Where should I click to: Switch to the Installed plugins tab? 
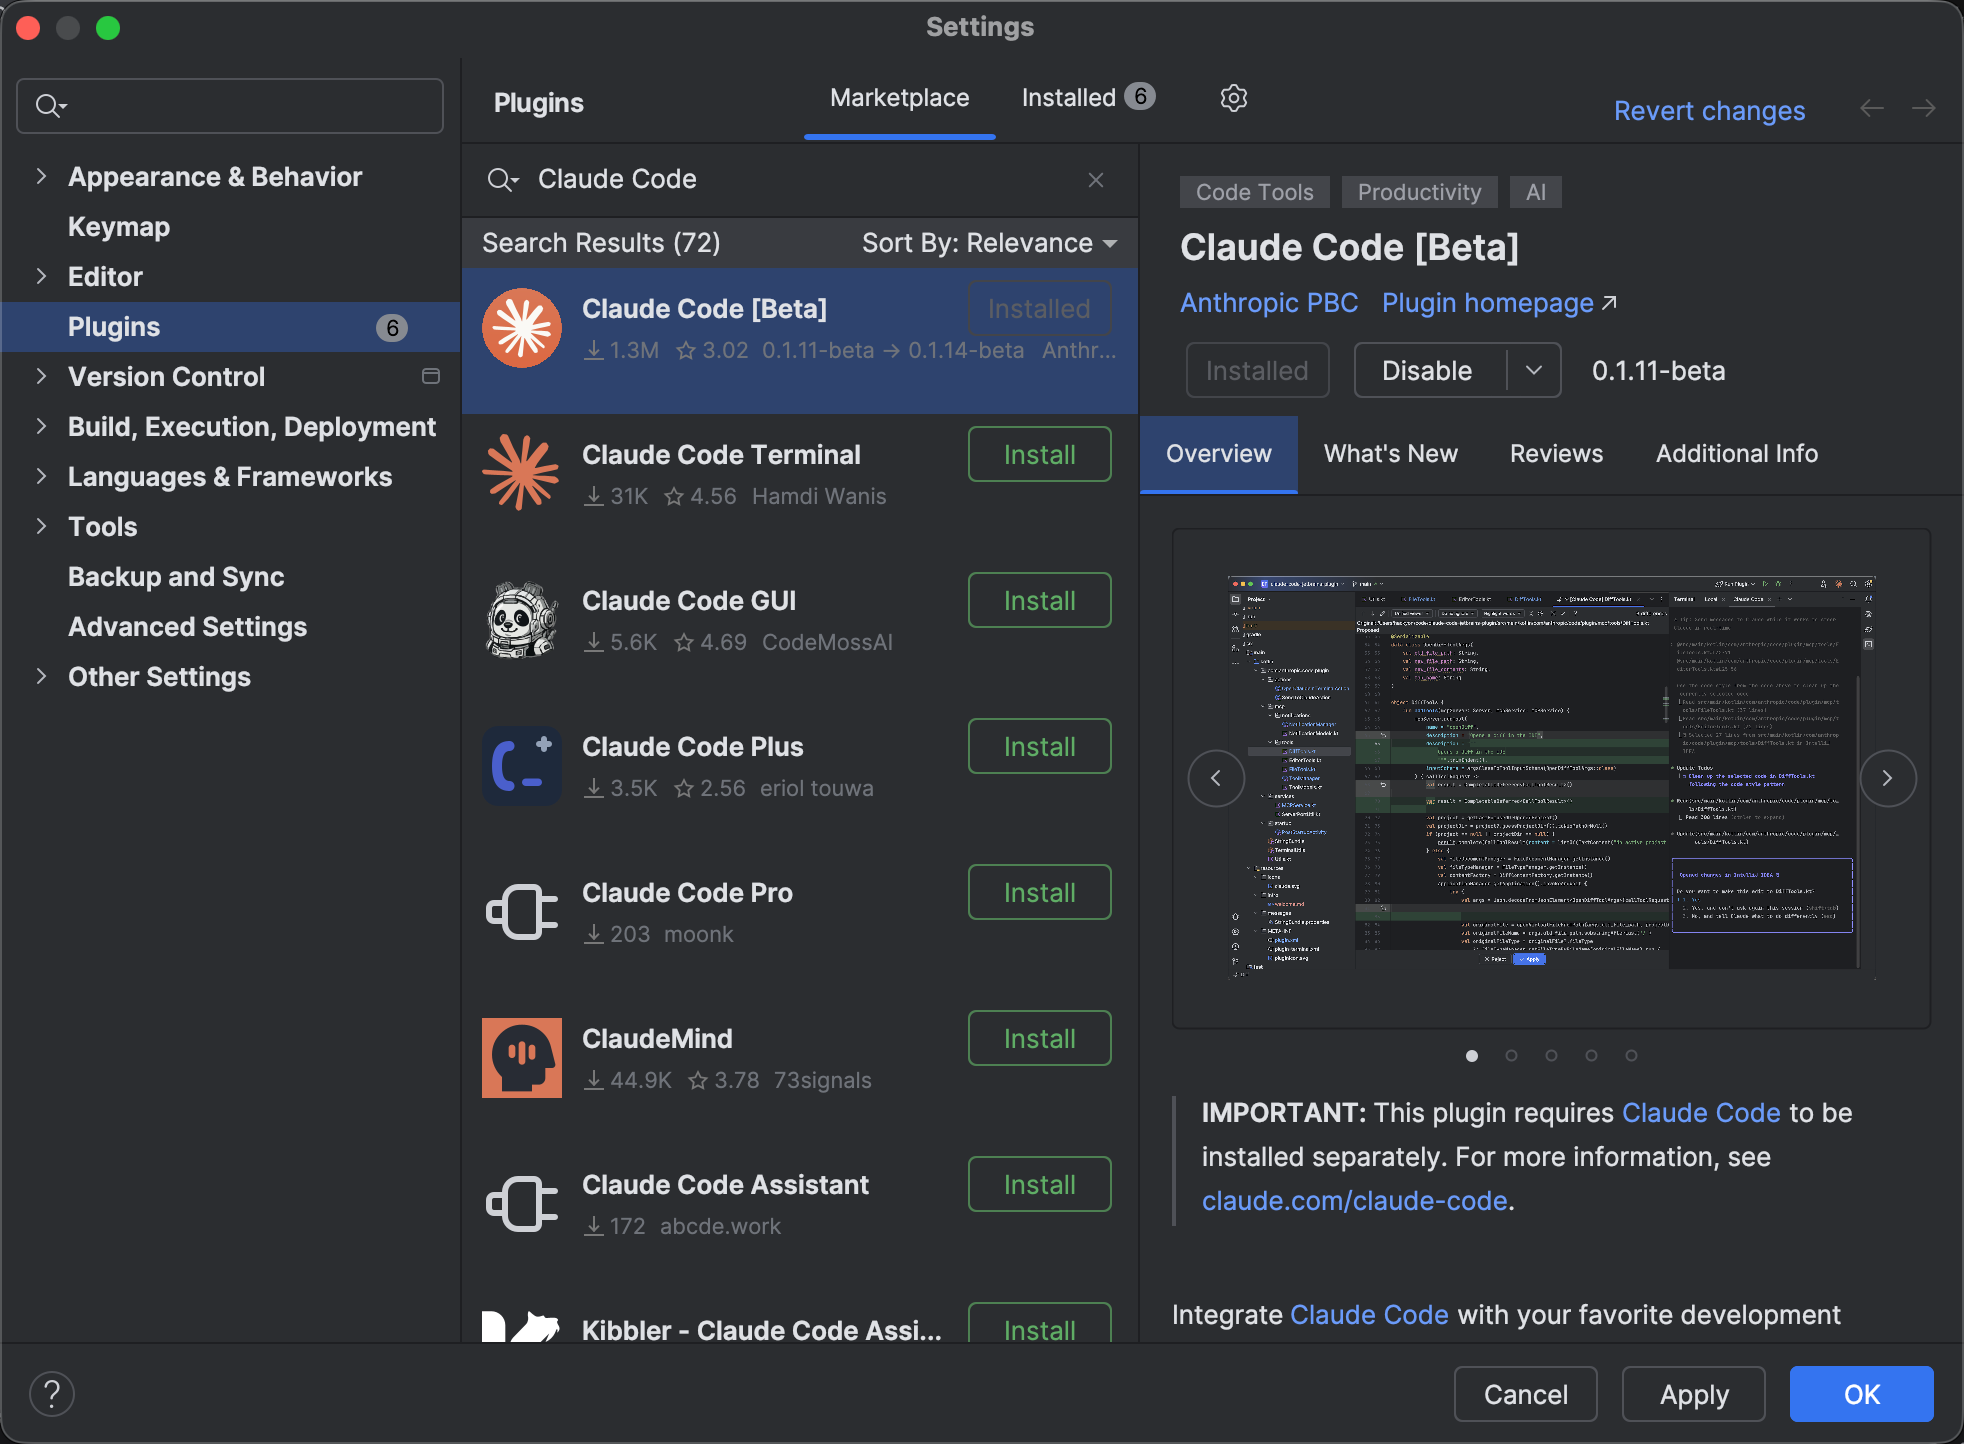pyautogui.click(x=1086, y=98)
